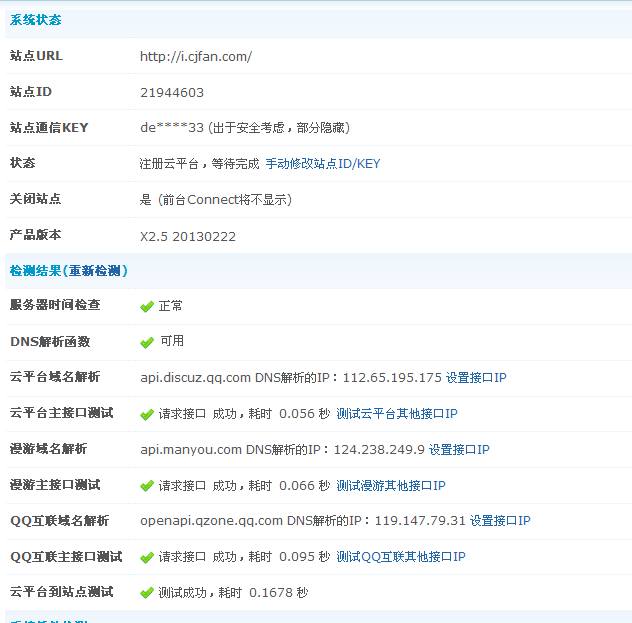
Task: Click IP address 124.238.249.9
Action: pos(379,449)
